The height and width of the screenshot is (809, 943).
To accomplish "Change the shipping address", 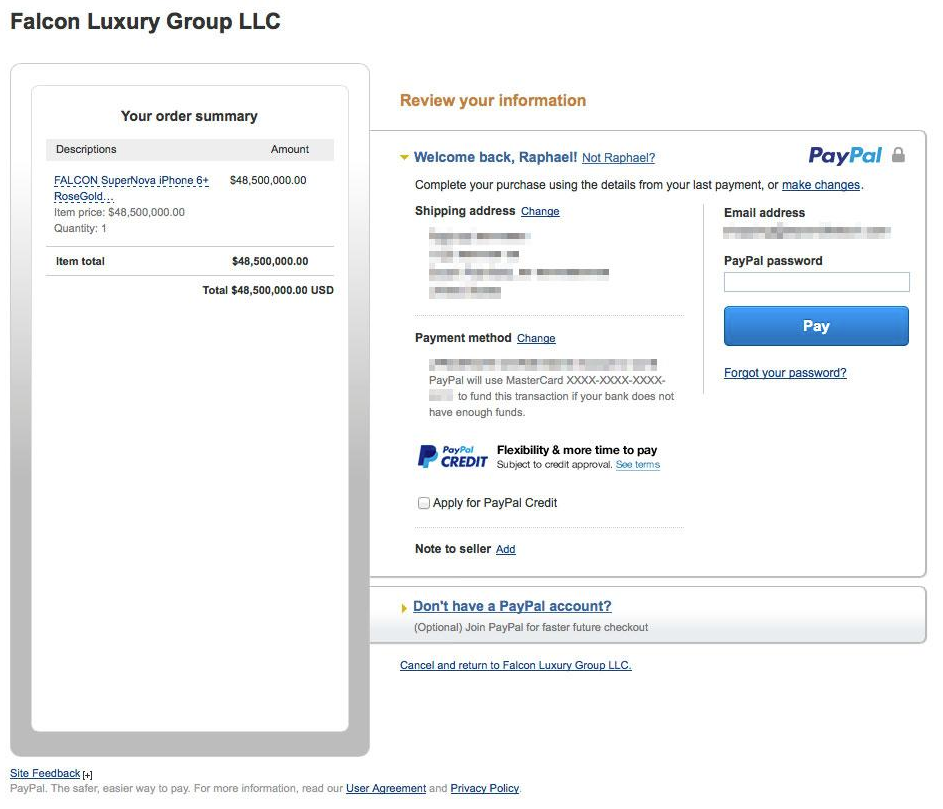I will pos(540,211).
